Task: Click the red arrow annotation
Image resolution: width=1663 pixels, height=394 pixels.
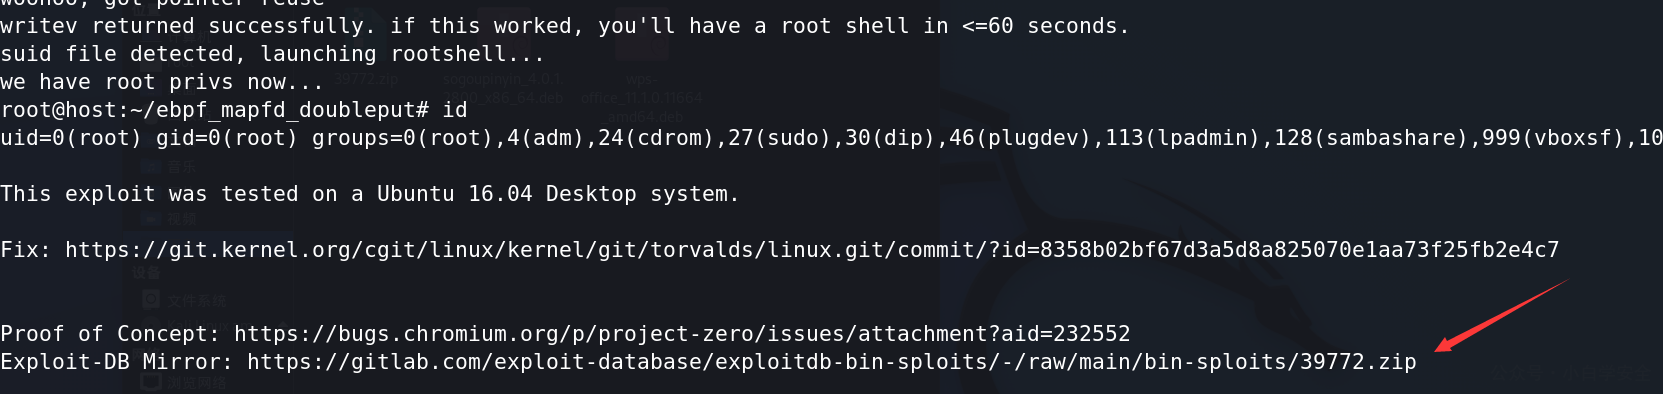Action: coord(1500,316)
